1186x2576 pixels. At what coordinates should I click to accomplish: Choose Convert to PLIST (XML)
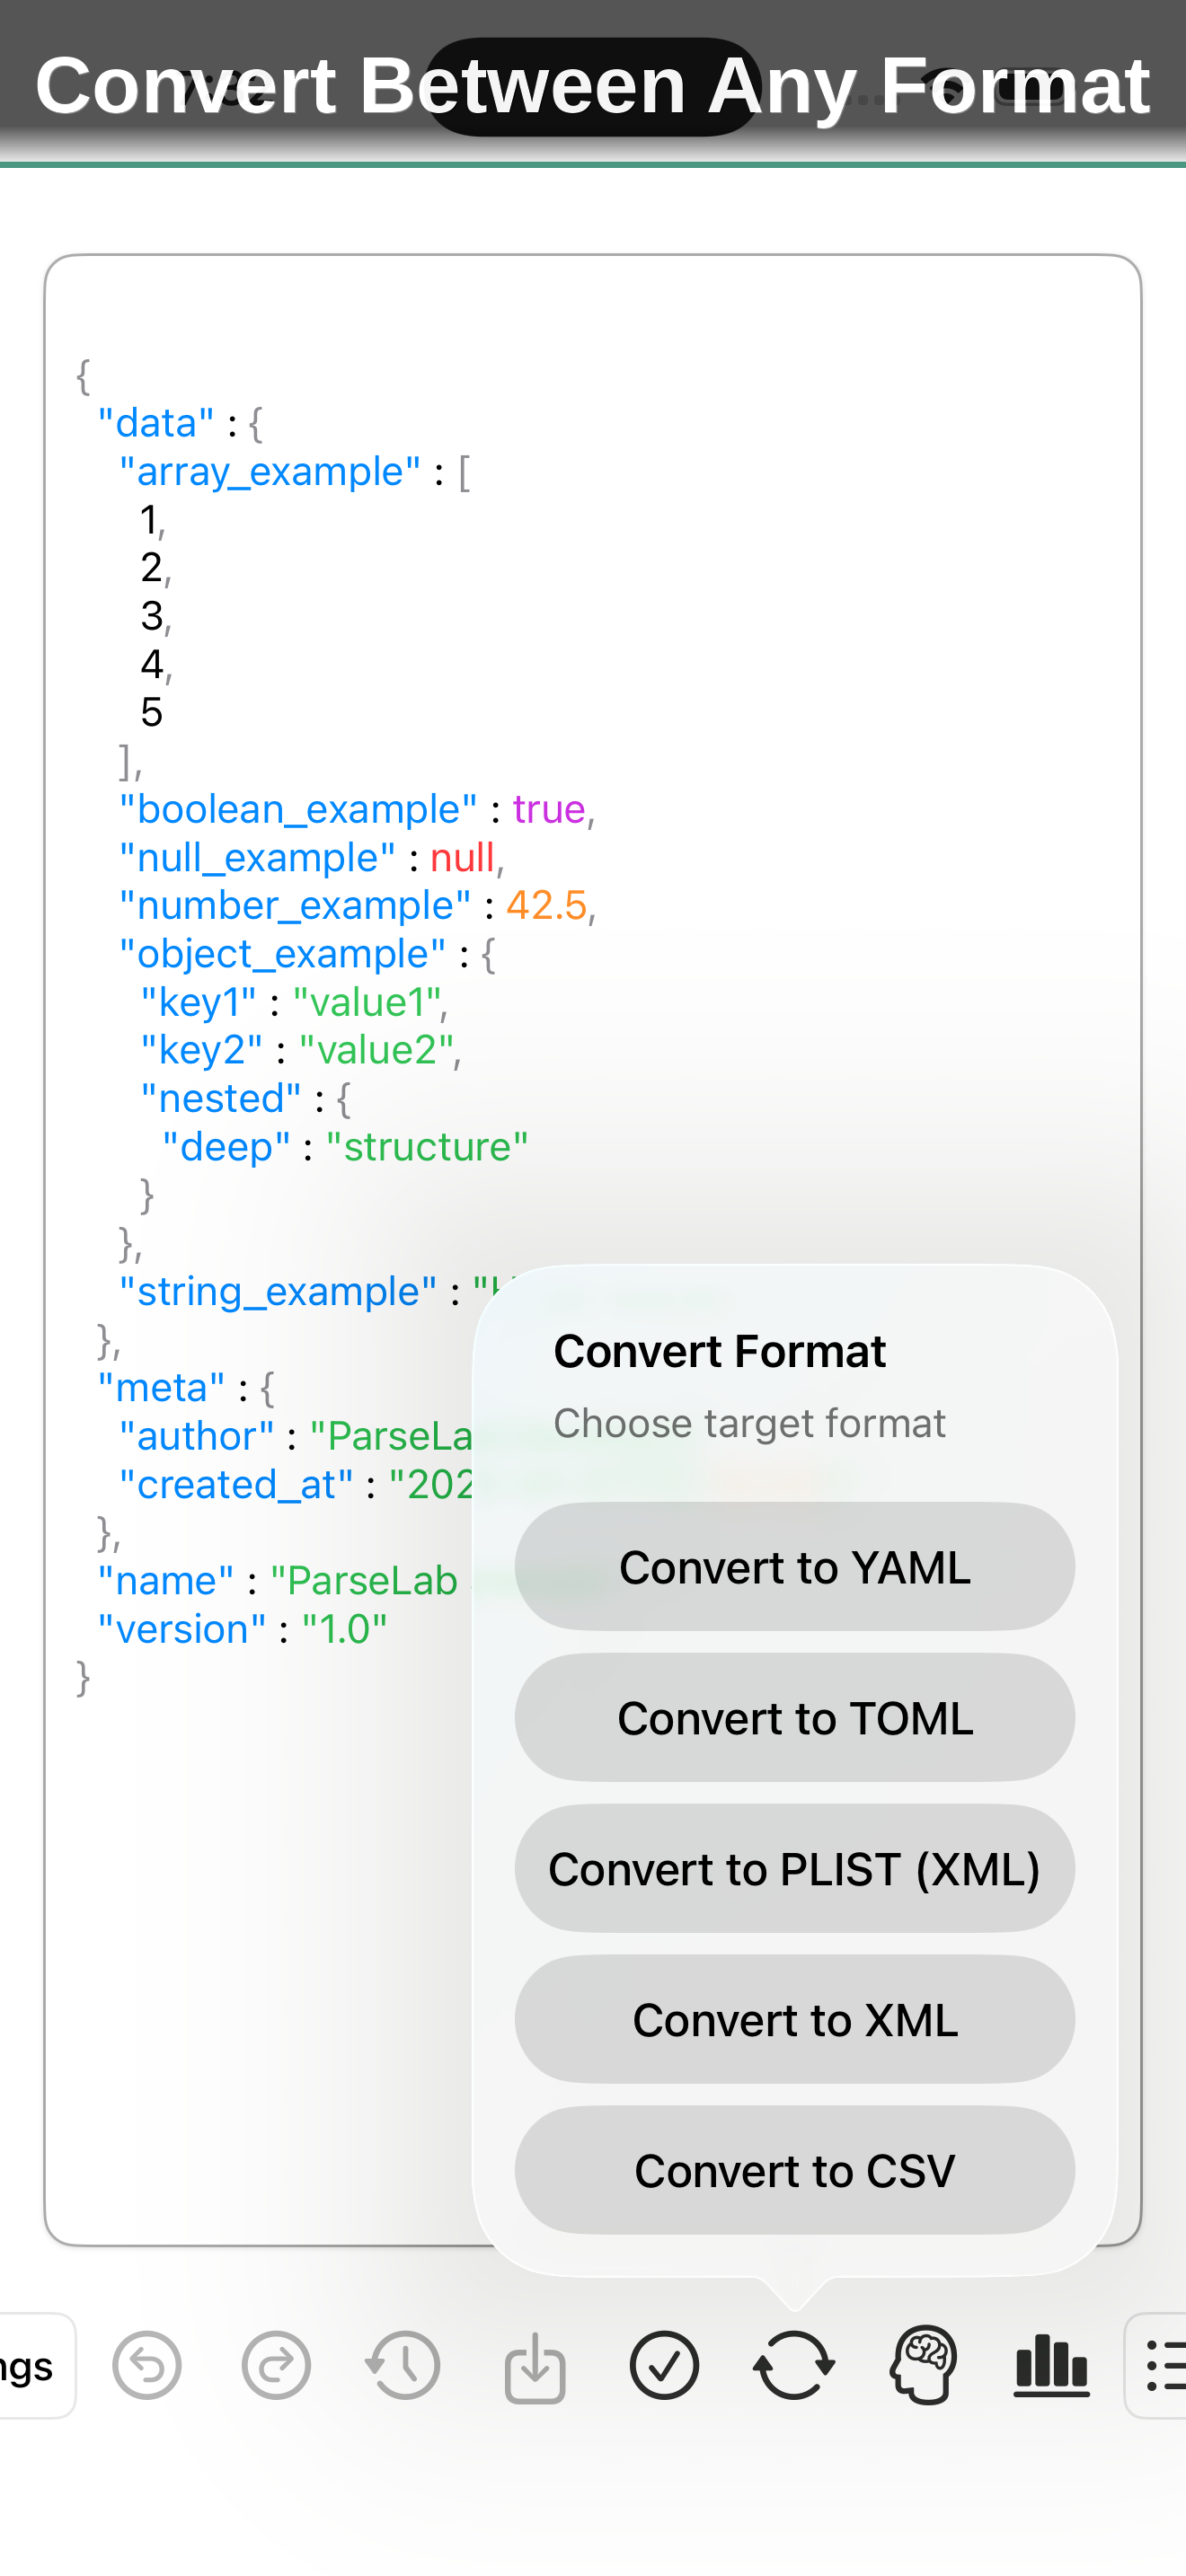point(794,1869)
